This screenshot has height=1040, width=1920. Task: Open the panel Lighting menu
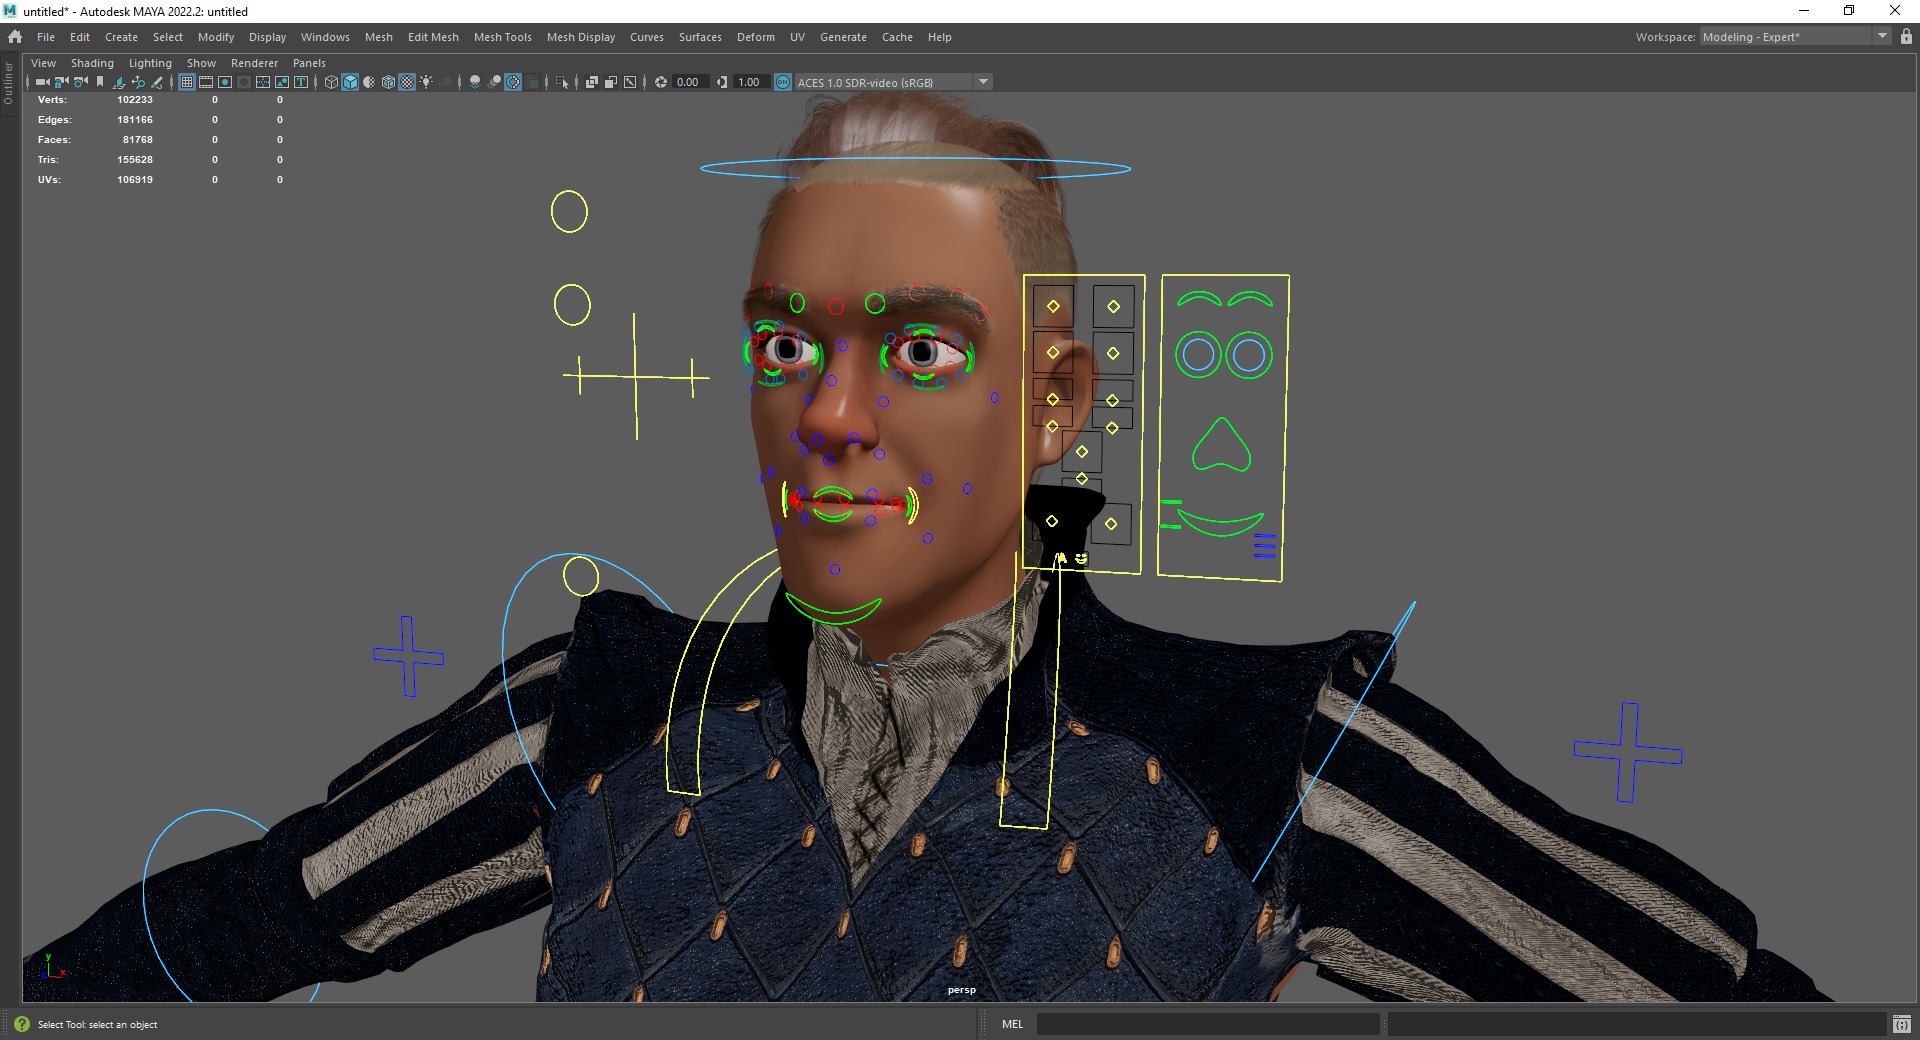[x=150, y=63]
